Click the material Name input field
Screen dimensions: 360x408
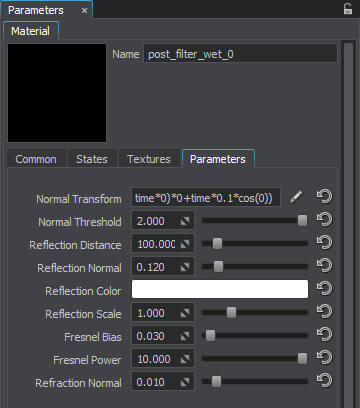tap(240, 53)
